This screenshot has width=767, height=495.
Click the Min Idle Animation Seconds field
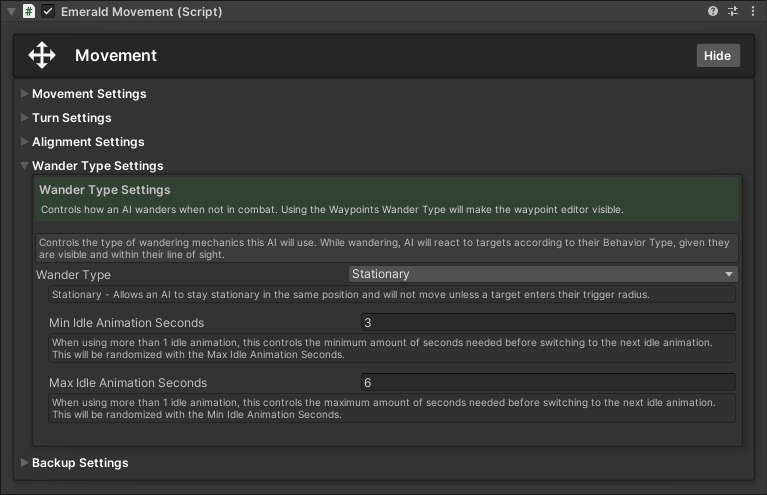click(547, 323)
